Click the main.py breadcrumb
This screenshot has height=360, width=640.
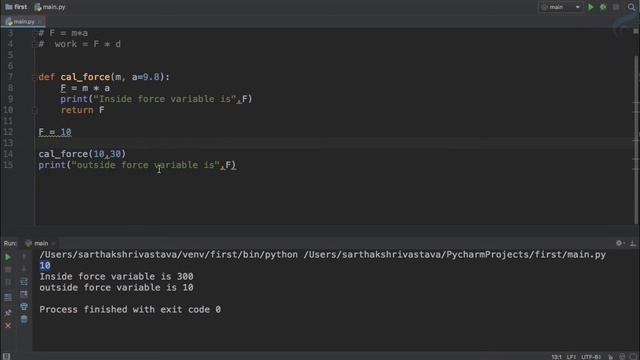tap(50, 7)
